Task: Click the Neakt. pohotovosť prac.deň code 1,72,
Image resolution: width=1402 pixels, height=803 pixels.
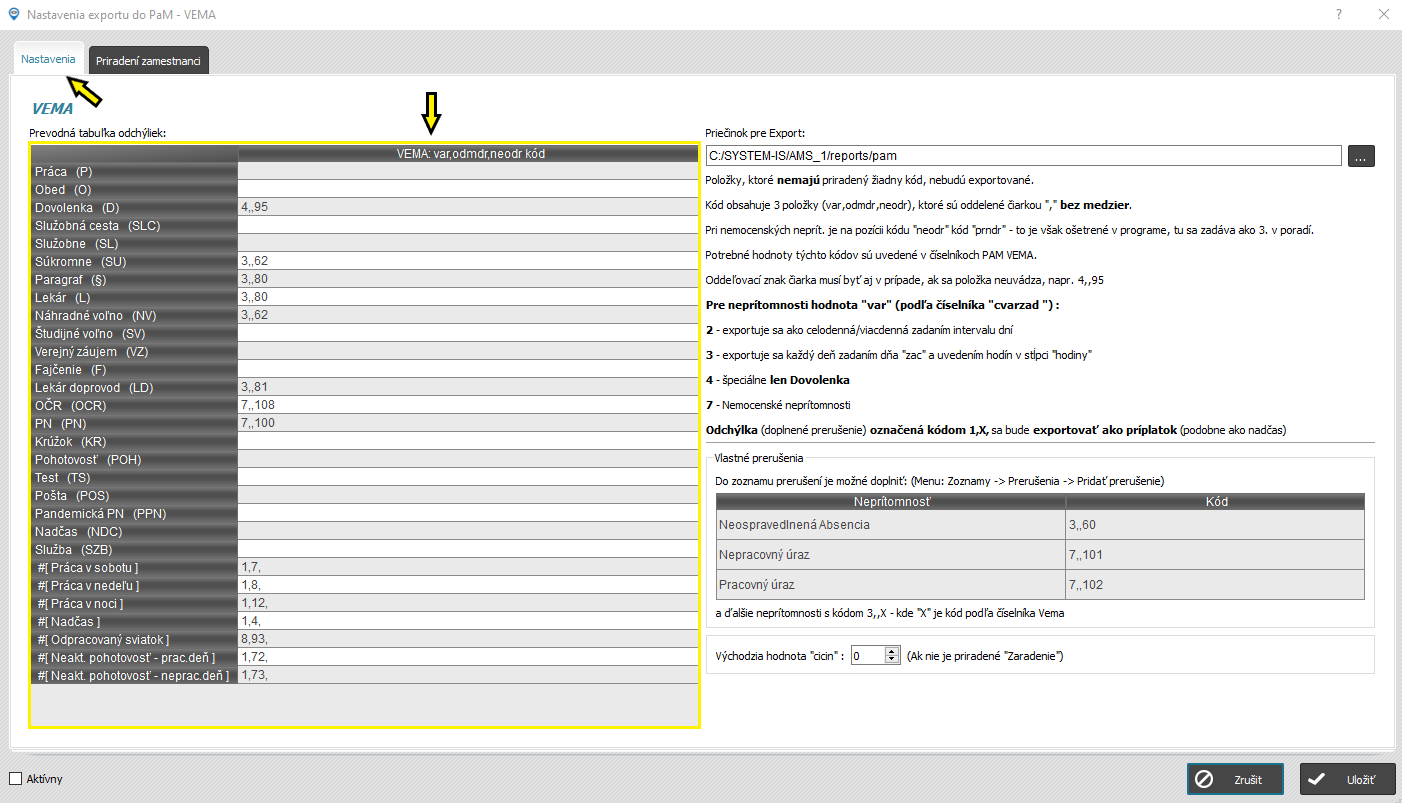Action: coord(468,657)
